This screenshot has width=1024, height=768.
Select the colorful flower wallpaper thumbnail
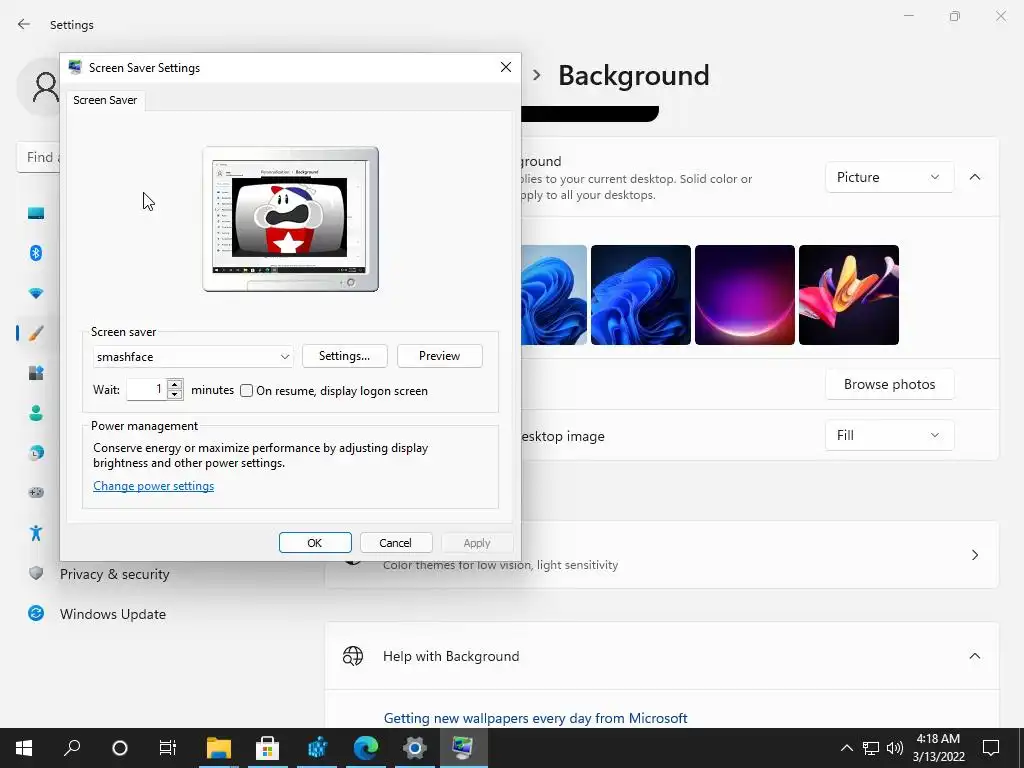(x=848, y=295)
